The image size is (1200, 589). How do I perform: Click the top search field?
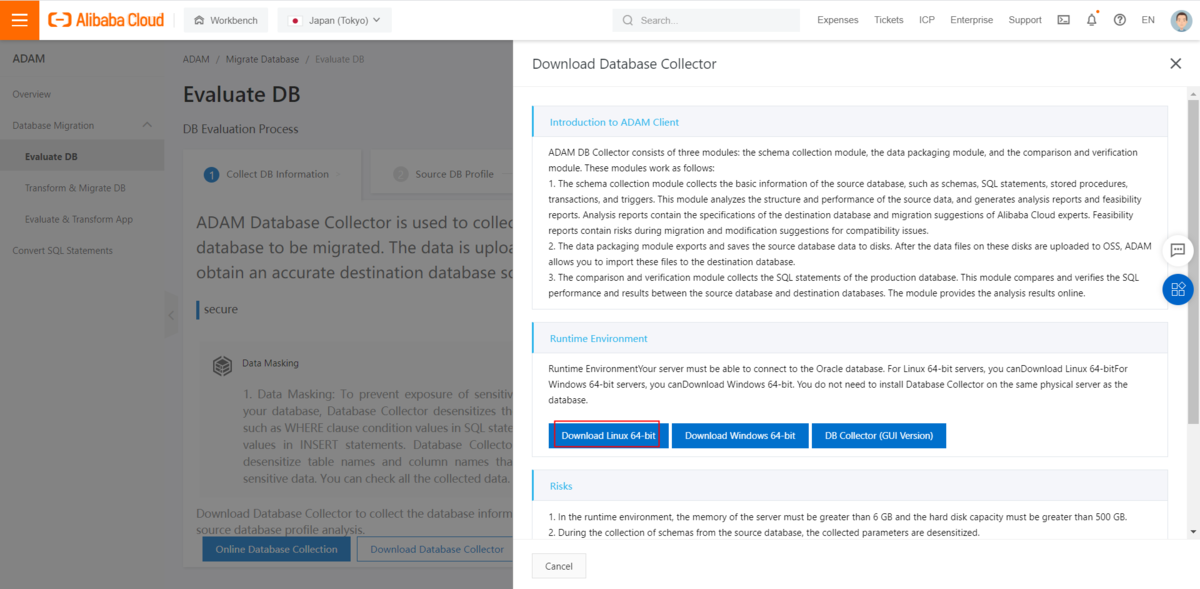tap(706, 20)
